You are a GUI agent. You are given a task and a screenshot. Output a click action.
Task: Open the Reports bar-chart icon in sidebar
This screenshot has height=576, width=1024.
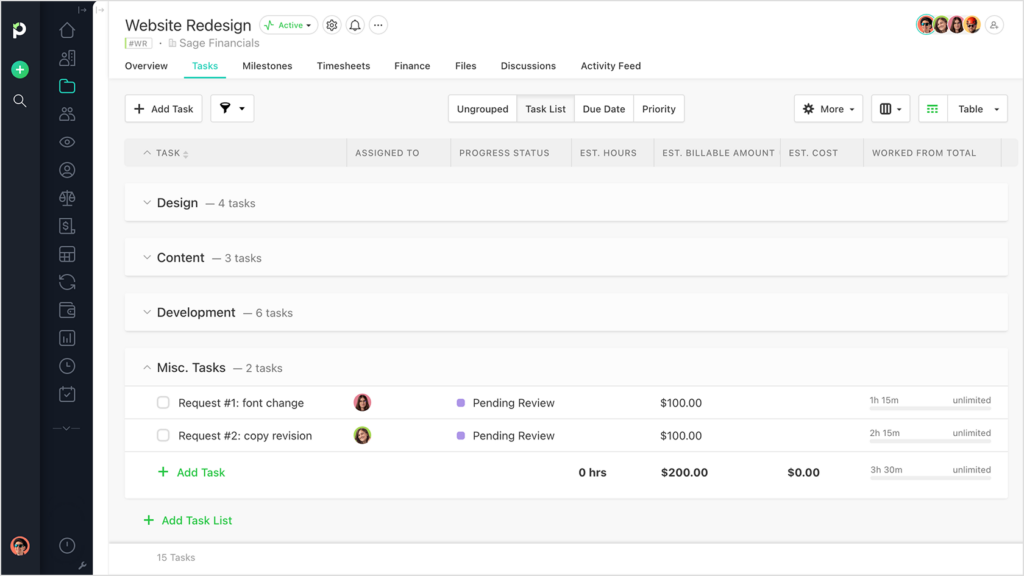pyautogui.click(x=66, y=338)
